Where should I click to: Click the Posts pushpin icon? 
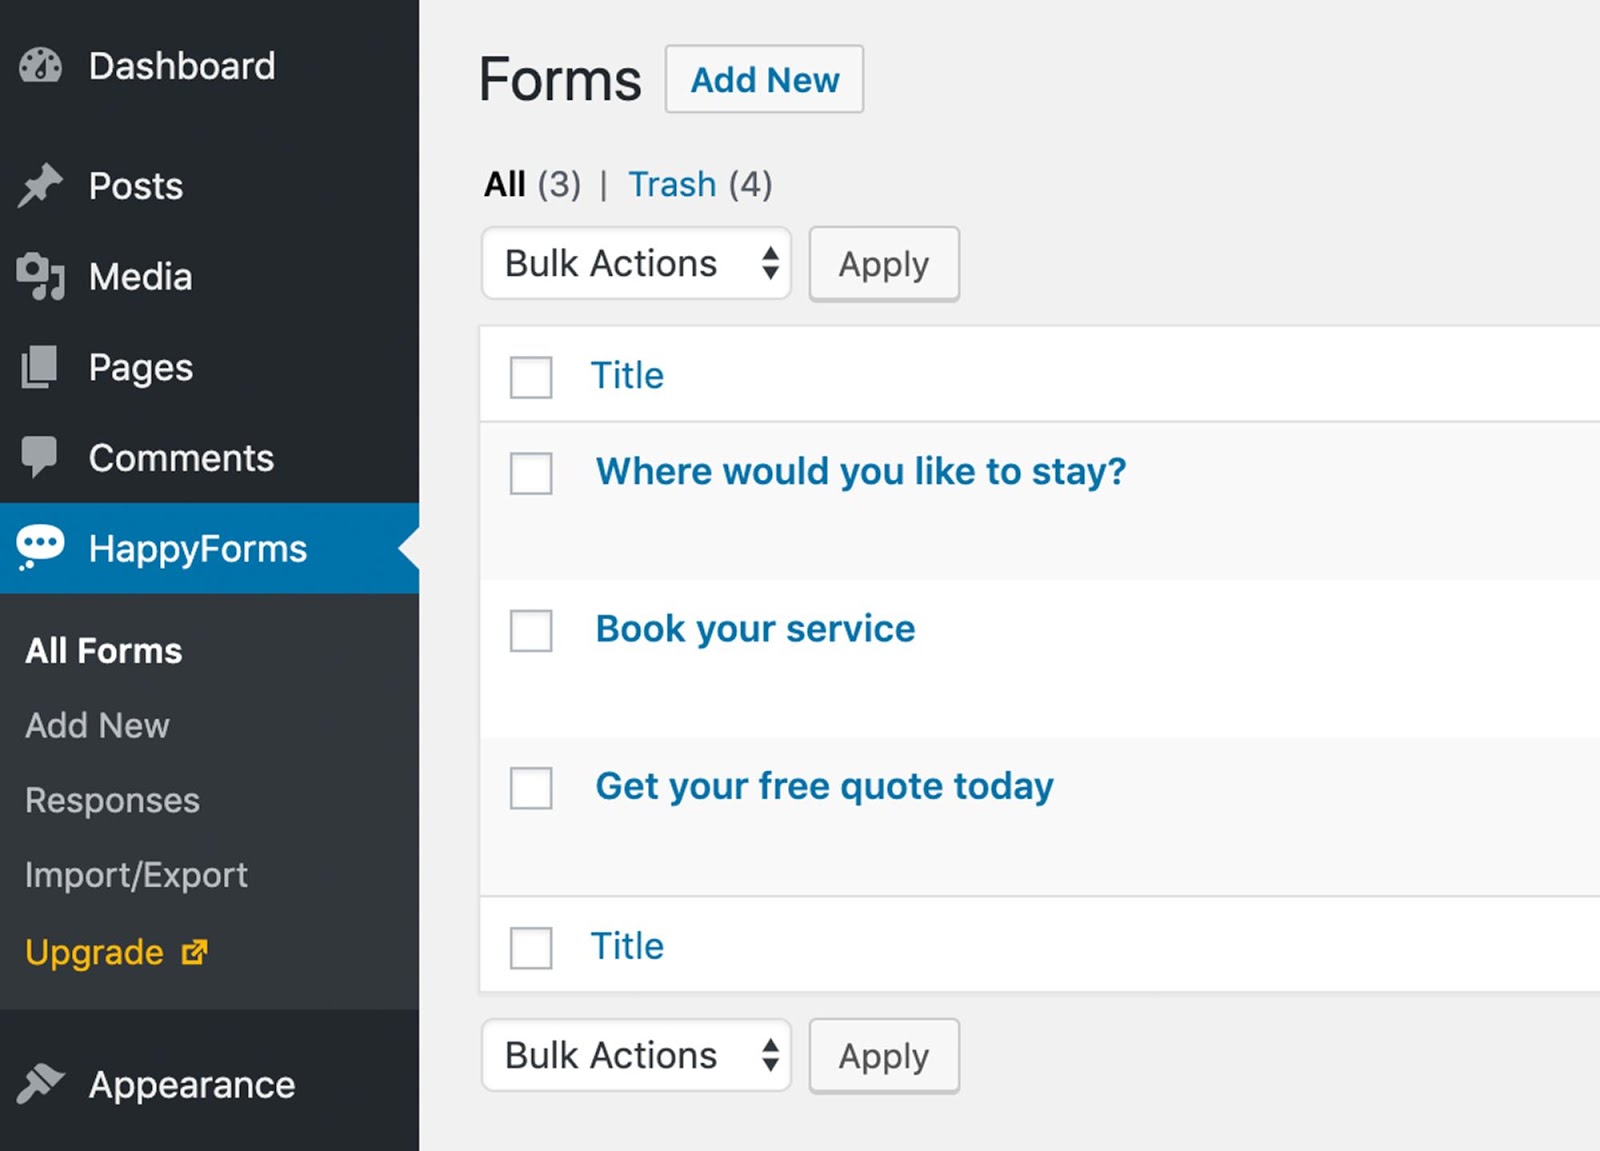pyautogui.click(x=40, y=186)
